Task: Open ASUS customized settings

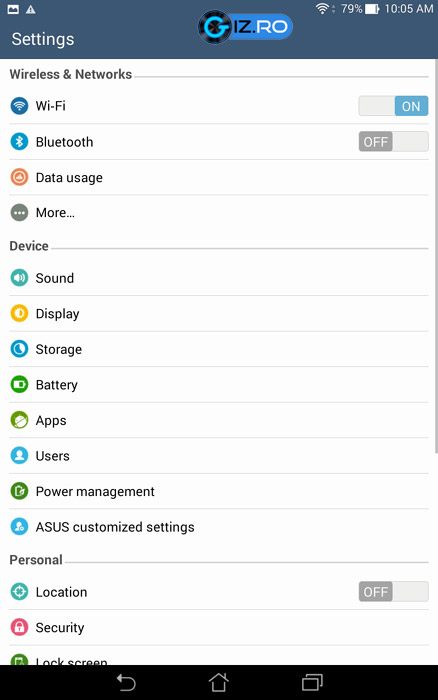Action: pos(219,527)
